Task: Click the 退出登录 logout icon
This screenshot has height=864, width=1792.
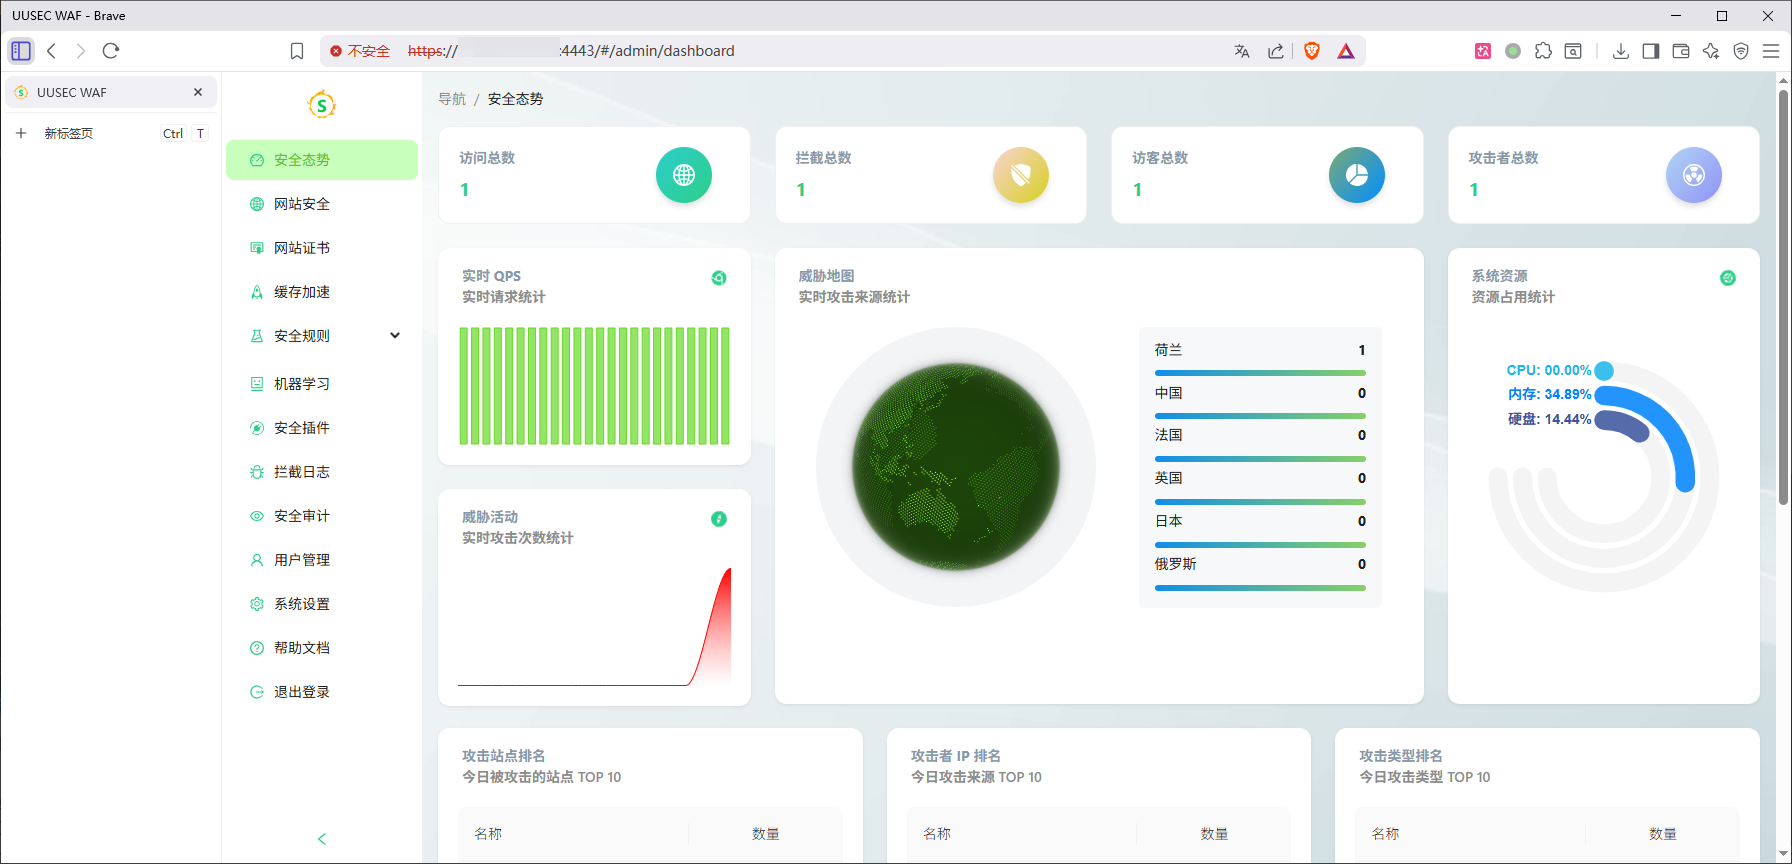Action: (x=257, y=692)
